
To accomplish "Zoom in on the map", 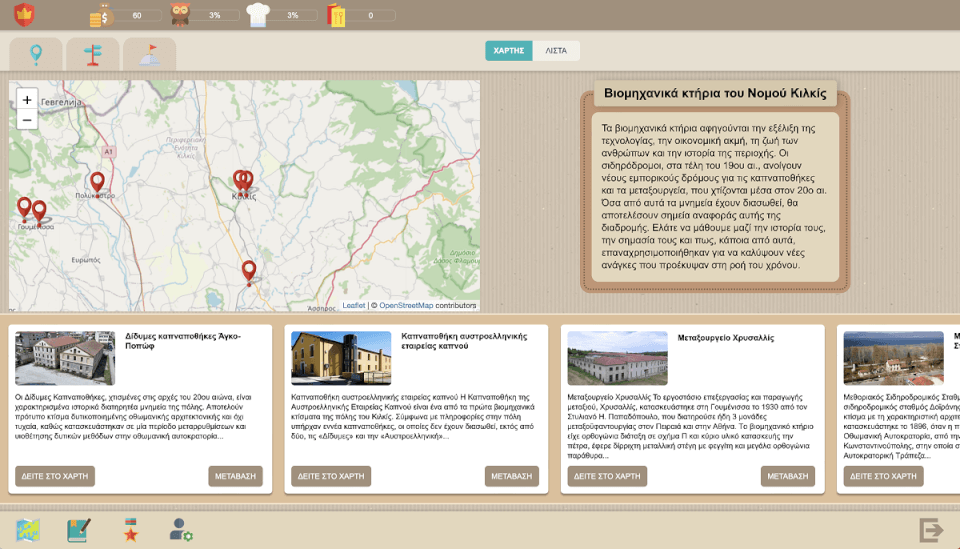I will (27, 99).
